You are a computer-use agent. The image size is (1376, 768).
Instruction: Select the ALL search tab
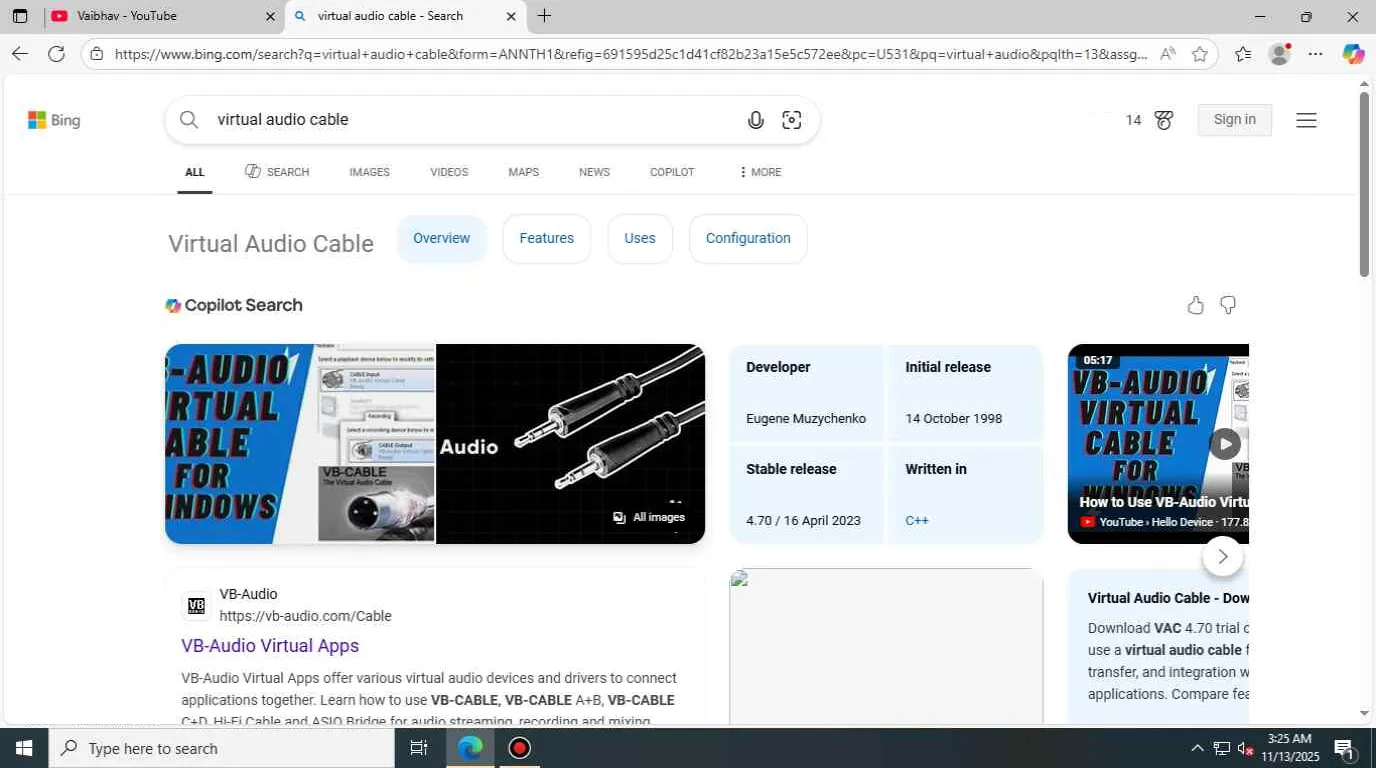pyautogui.click(x=194, y=172)
